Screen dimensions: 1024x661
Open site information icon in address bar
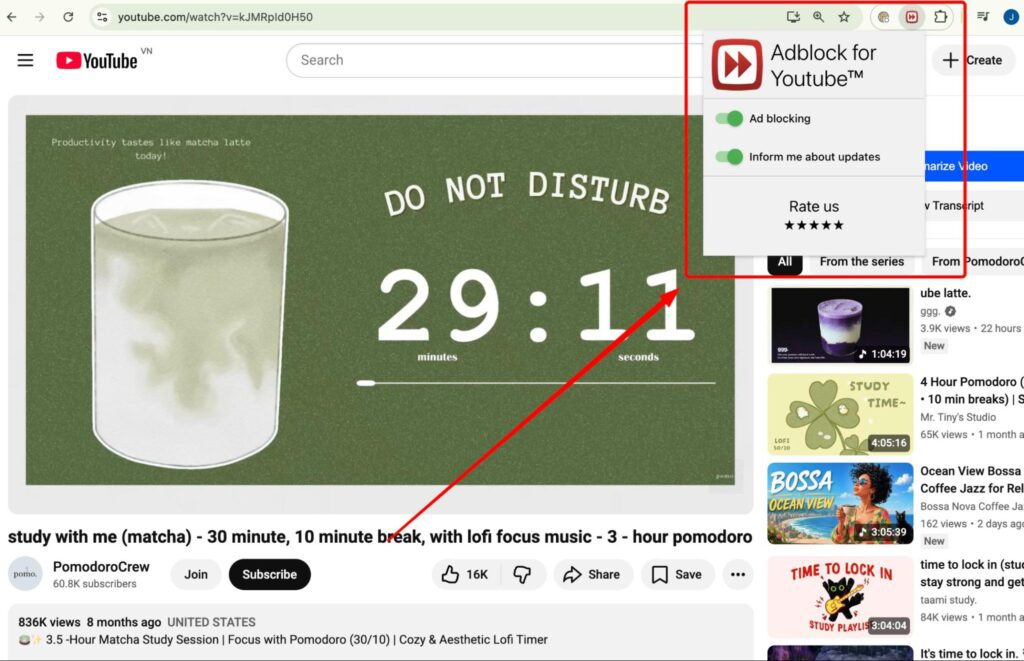click(102, 17)
